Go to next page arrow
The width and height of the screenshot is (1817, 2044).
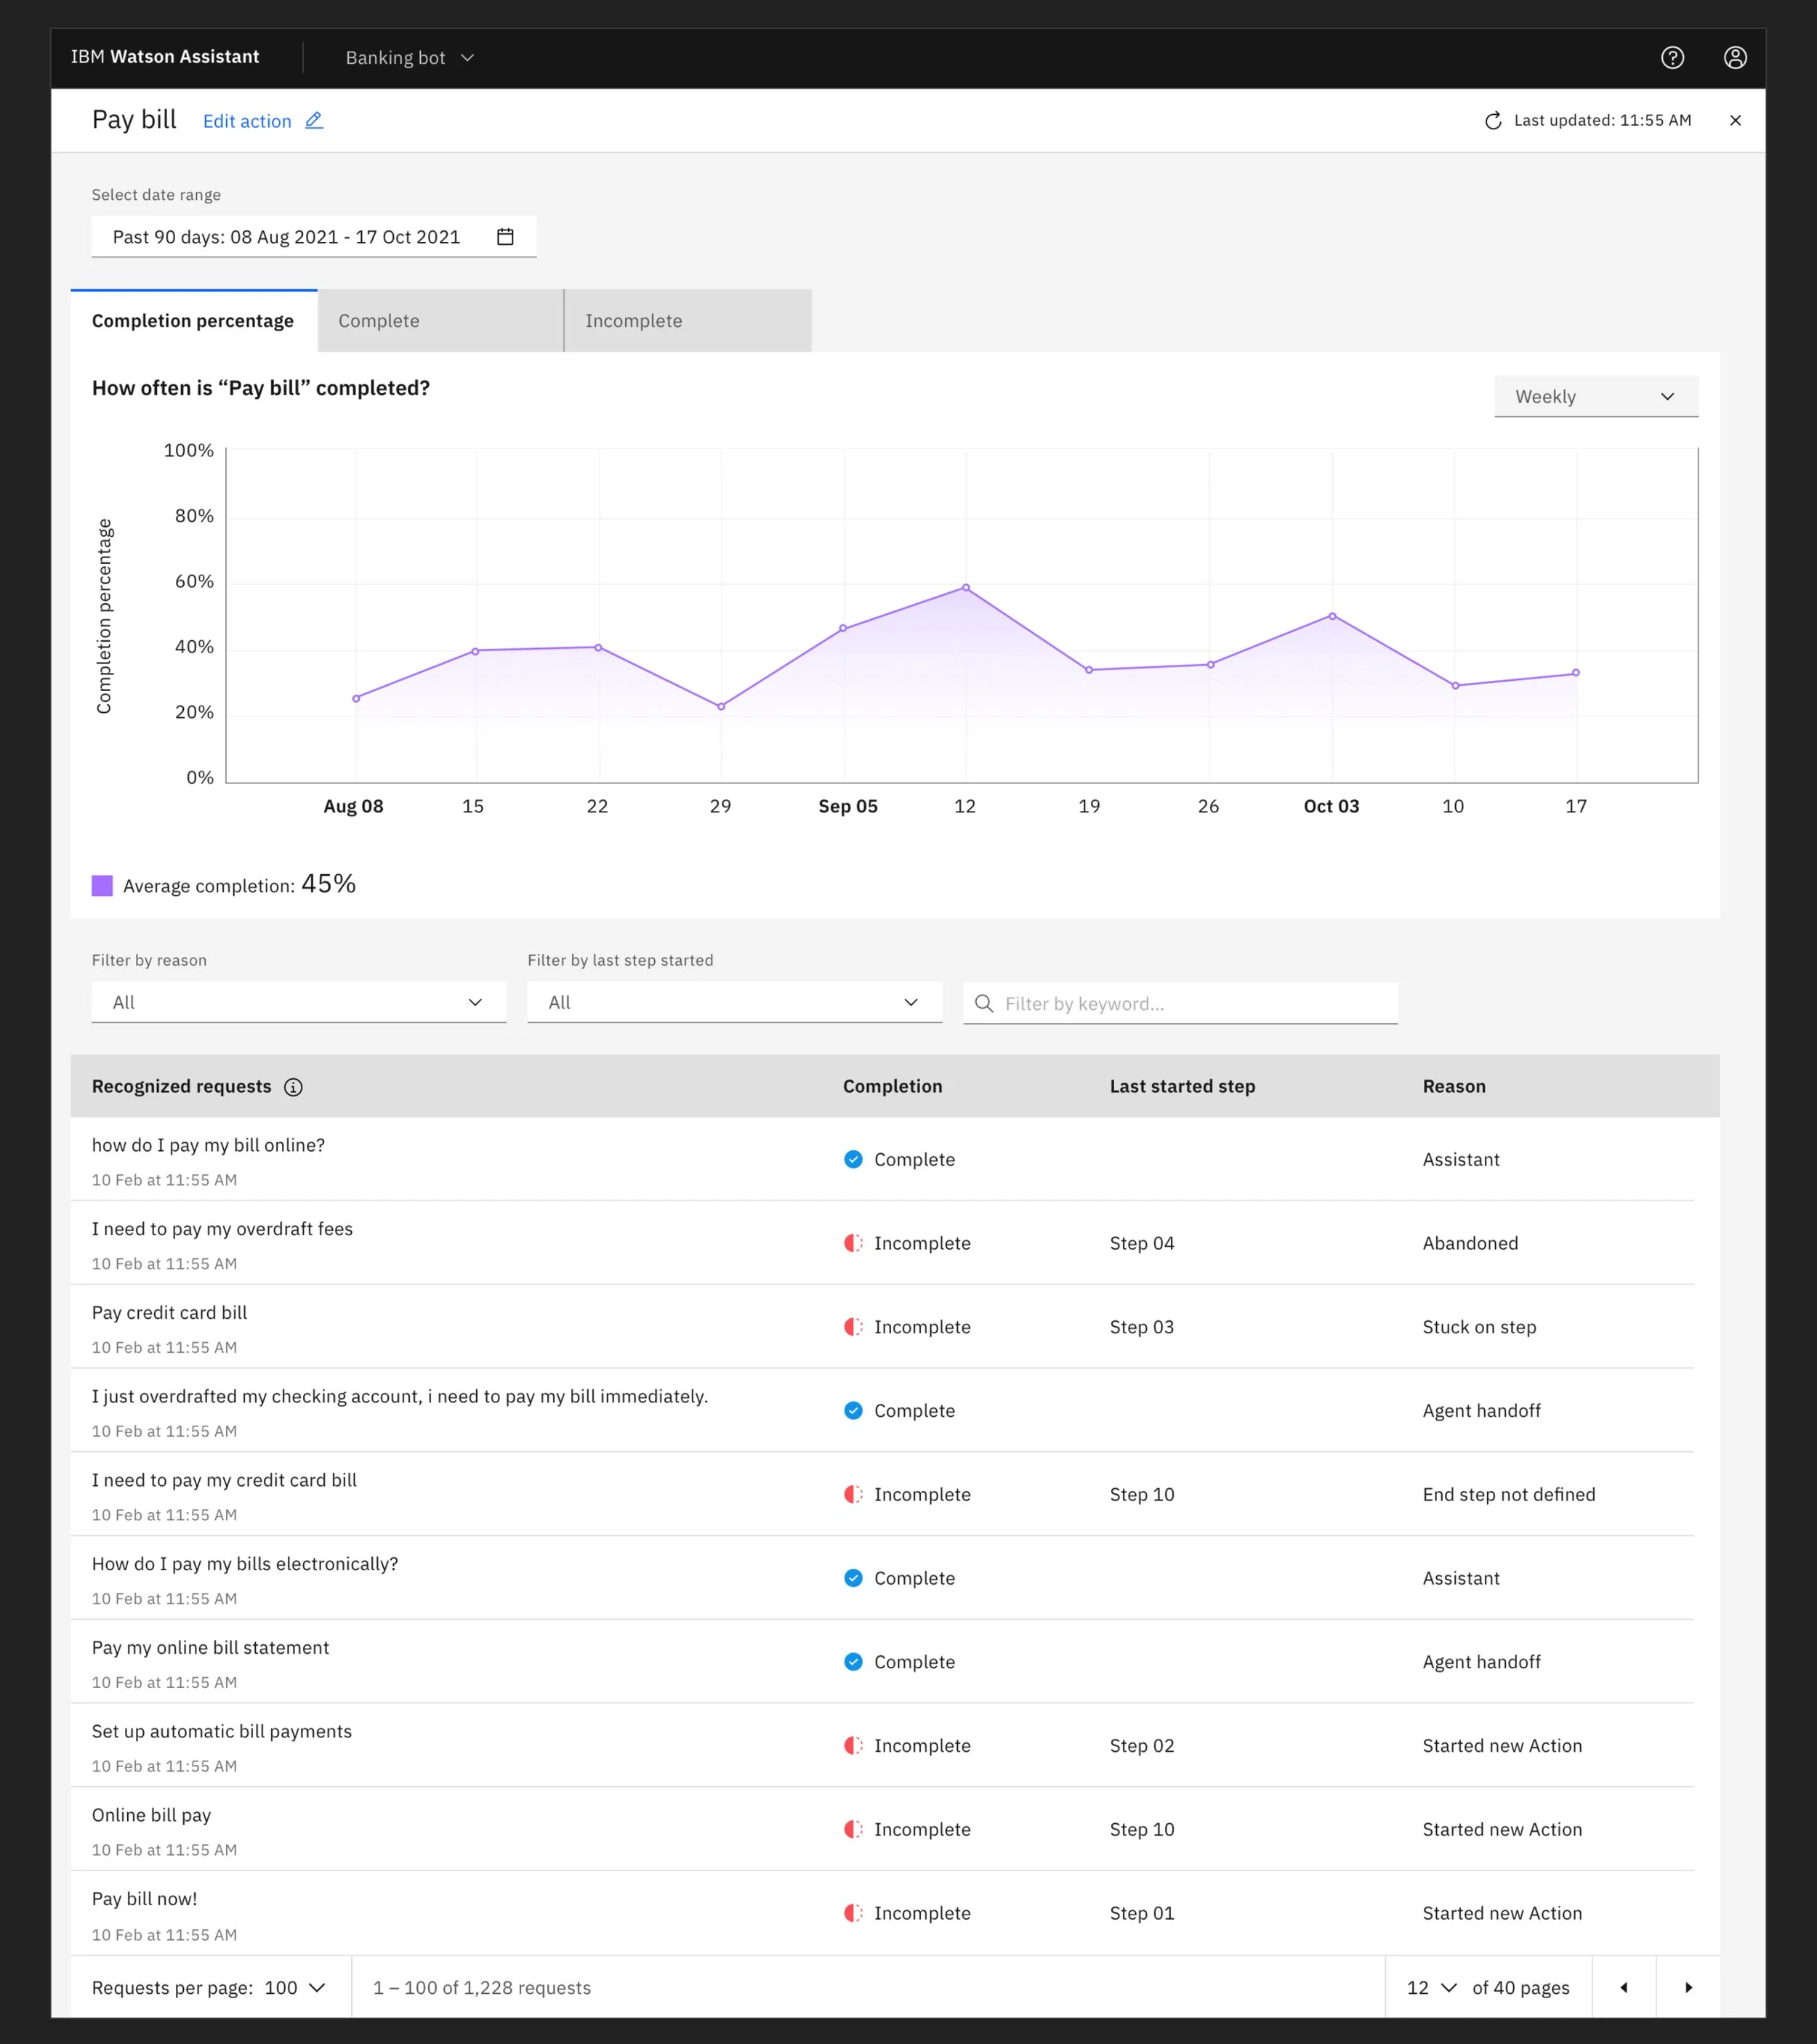tap(1688, 1987)
